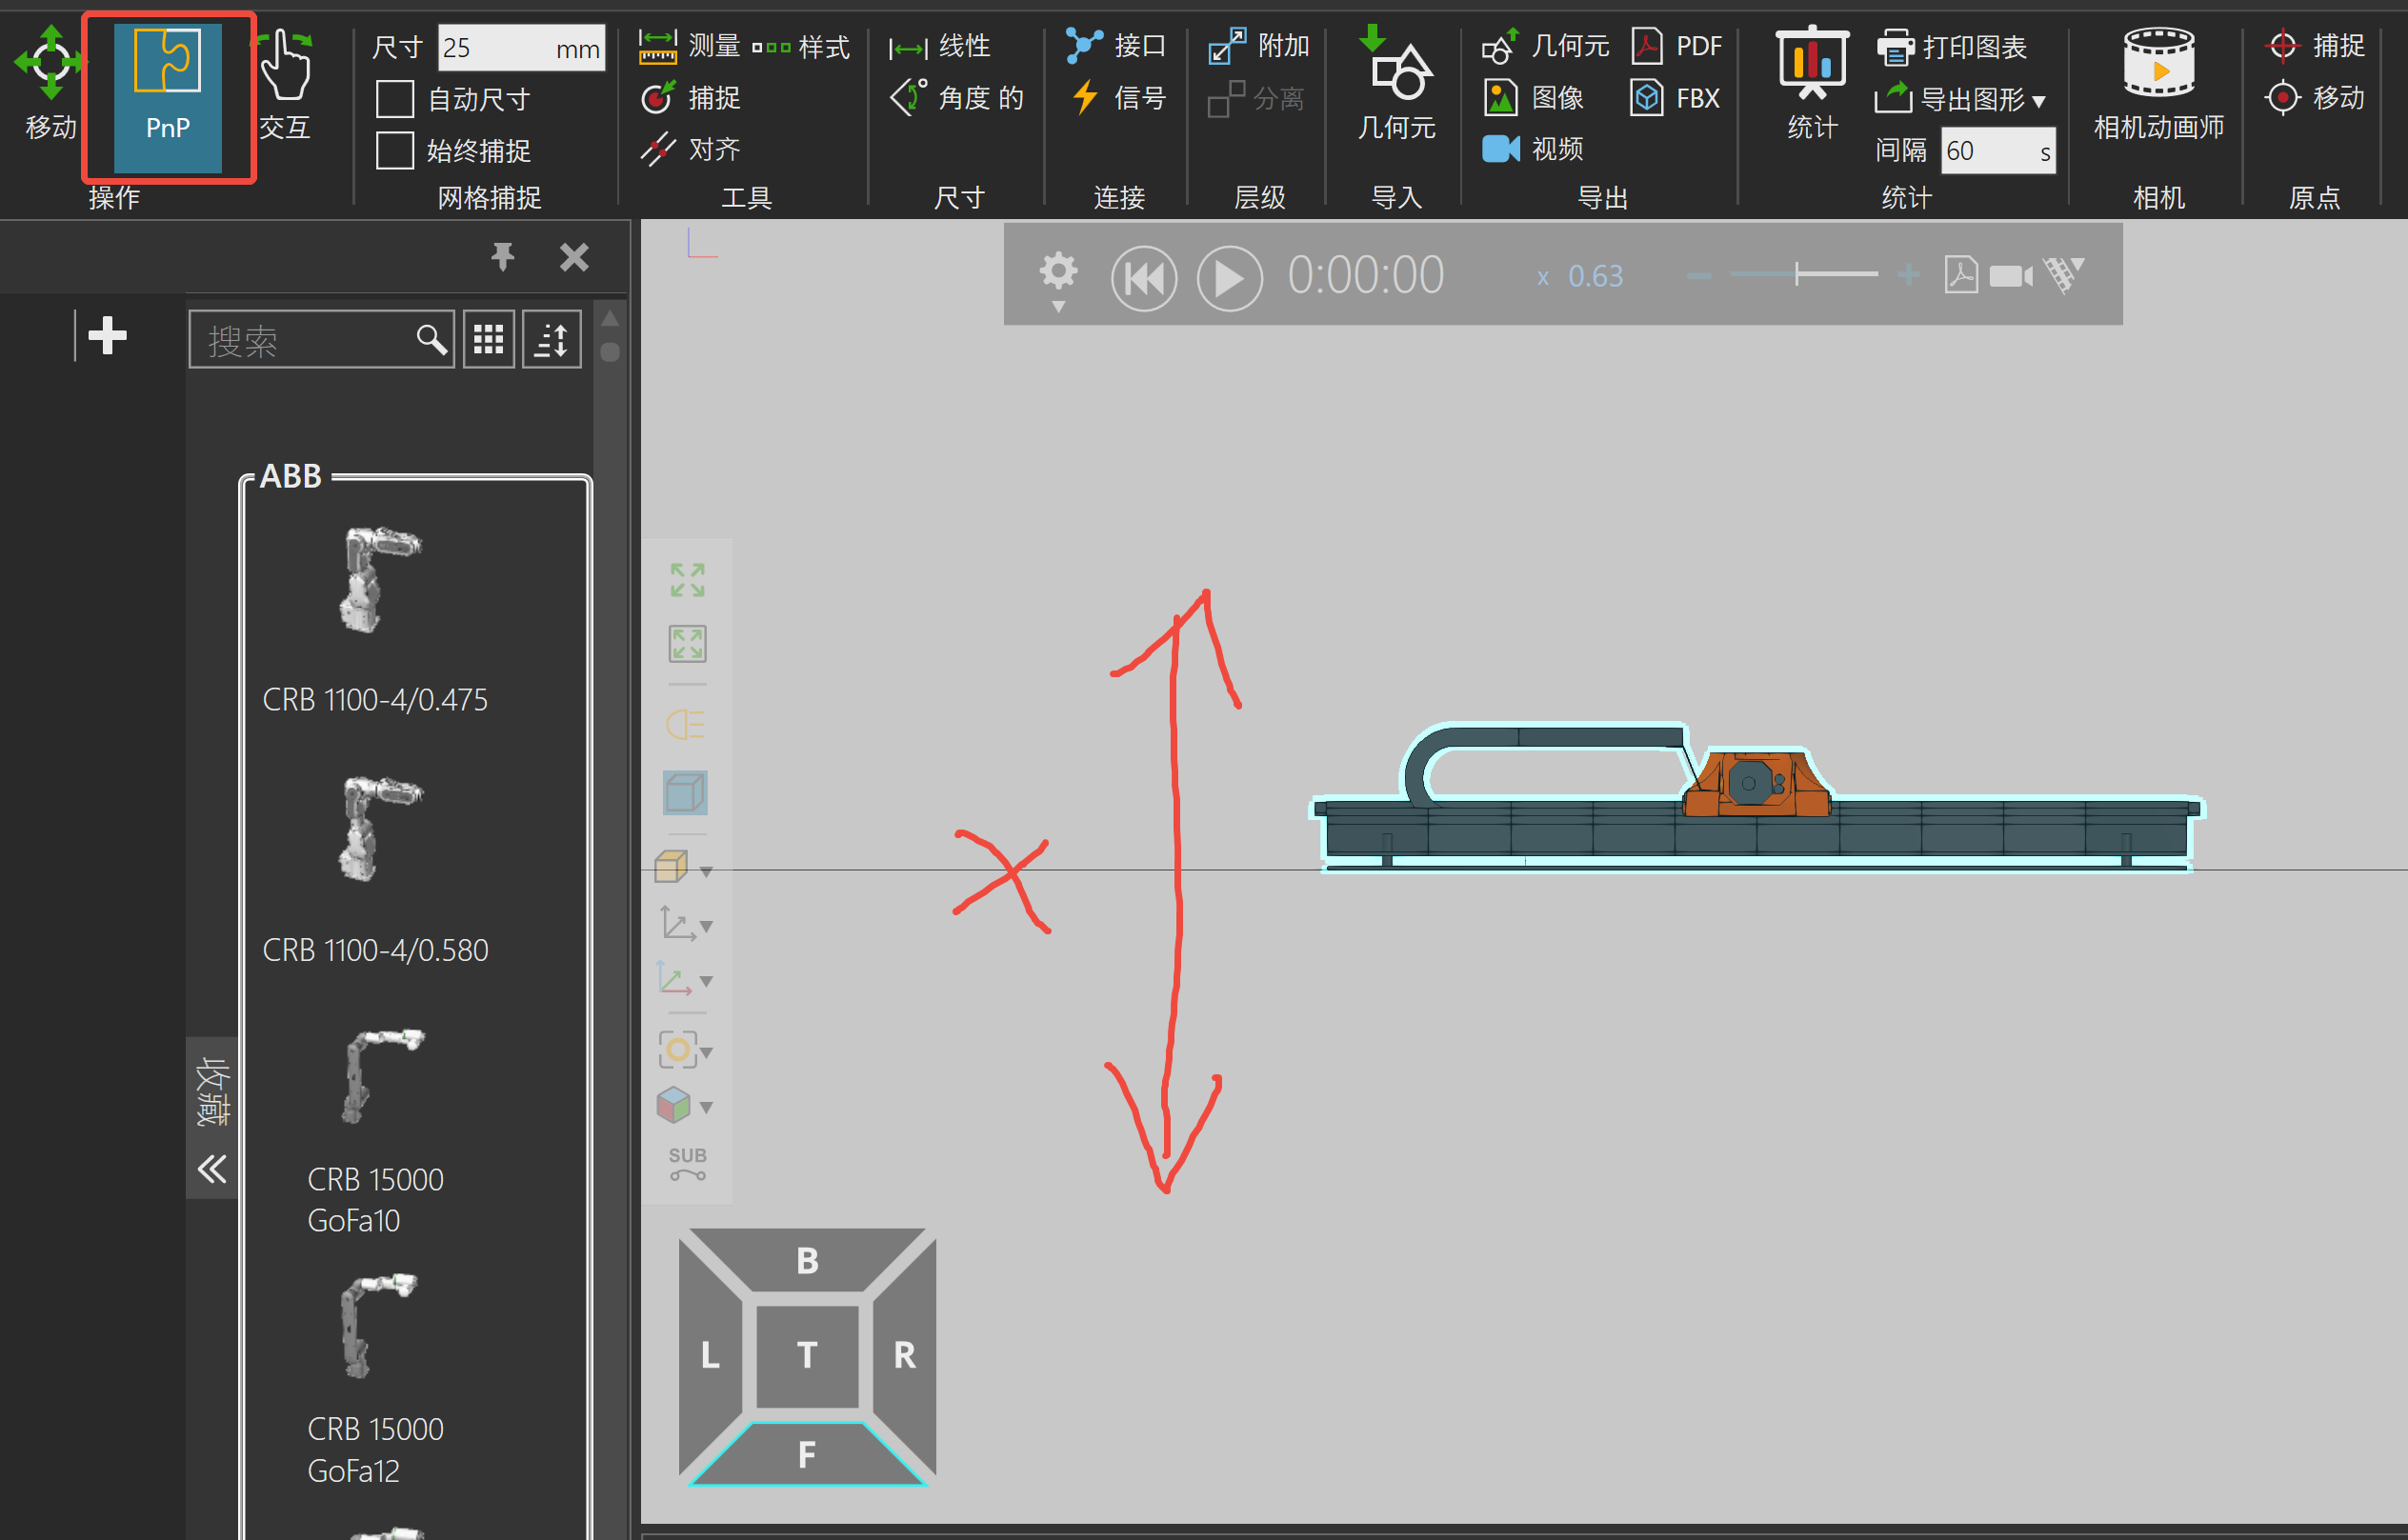
Task: Open 统计 statistics
Action: click(x=1812, y=84)
